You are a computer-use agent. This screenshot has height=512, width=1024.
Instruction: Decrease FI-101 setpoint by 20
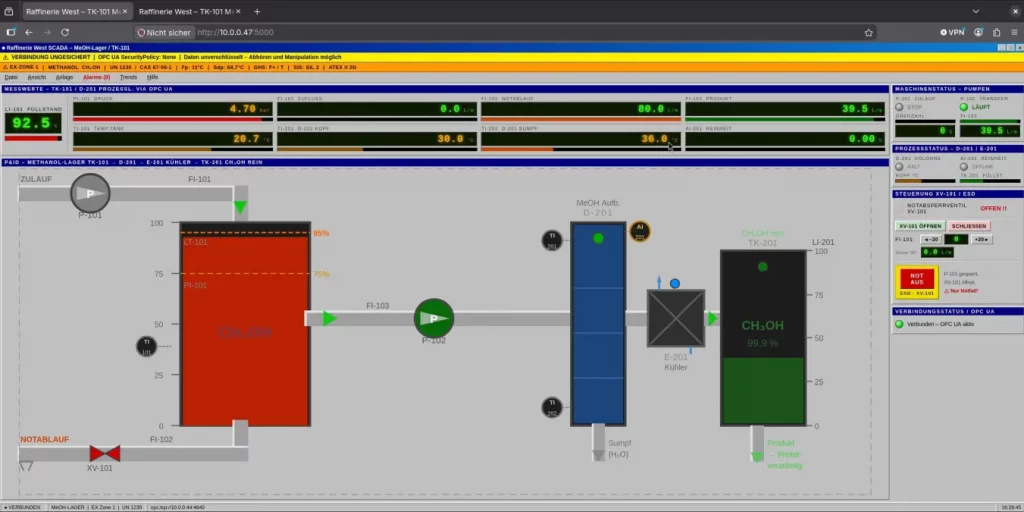coord(931,240)
